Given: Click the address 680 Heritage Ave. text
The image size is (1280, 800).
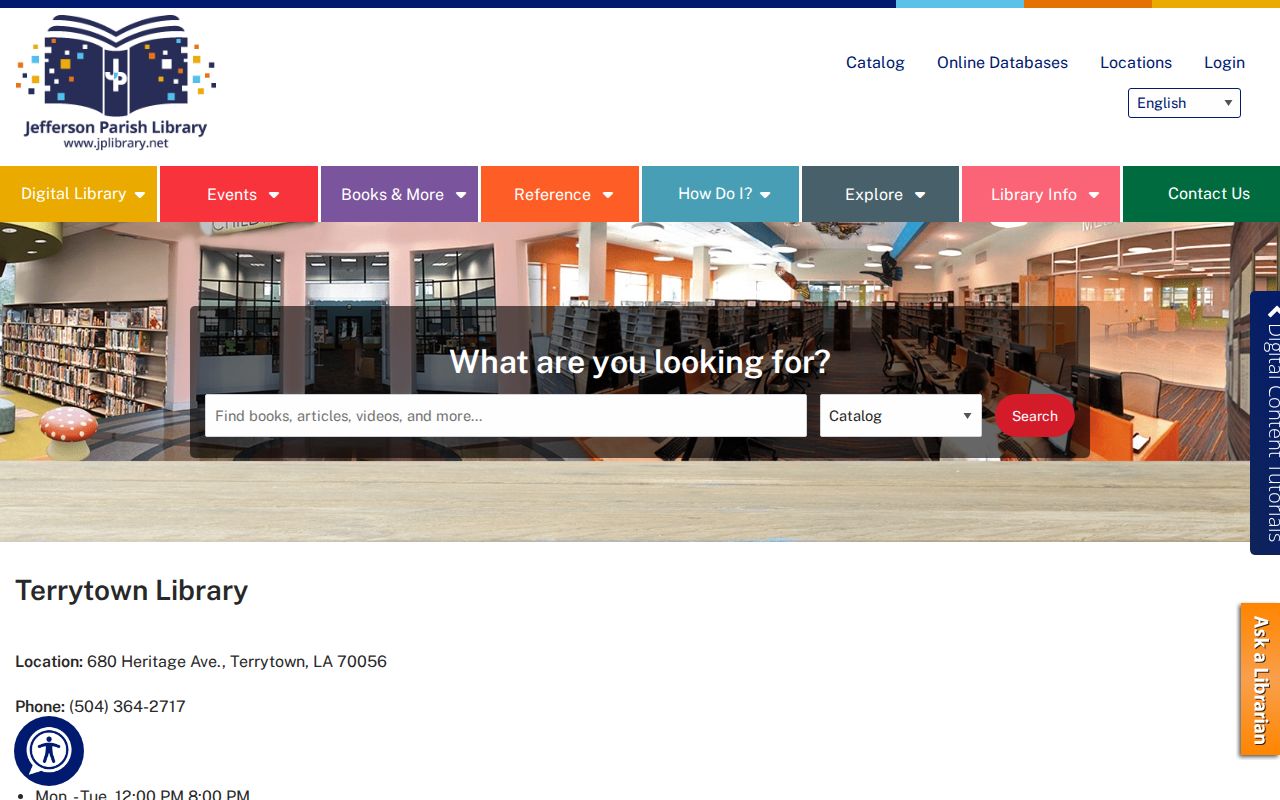Looking at the screenshot, I should (x=237, y=662).
